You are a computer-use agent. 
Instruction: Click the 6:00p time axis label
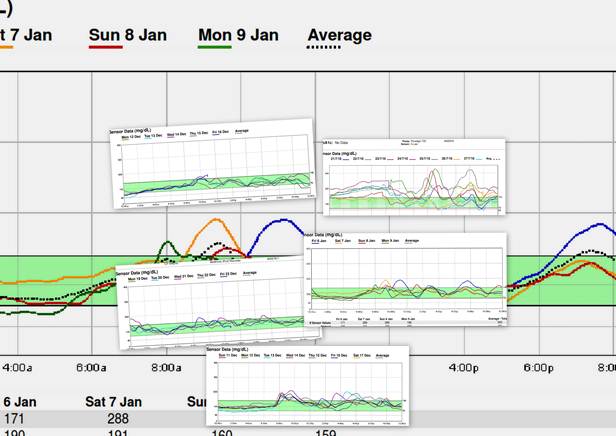coord(538,368)
